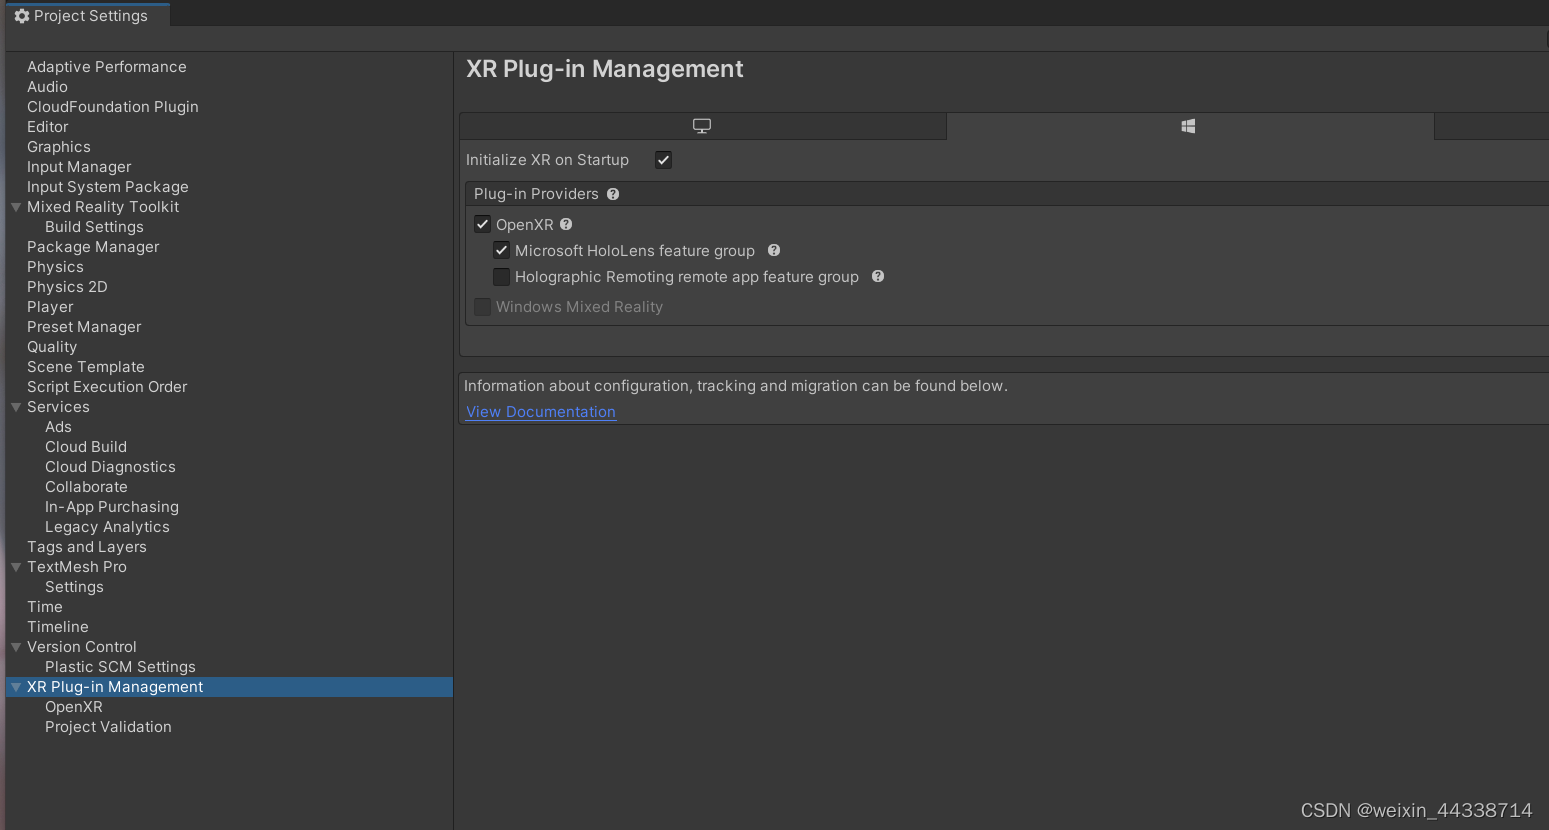Go to Graphics settings

[59, 147]
